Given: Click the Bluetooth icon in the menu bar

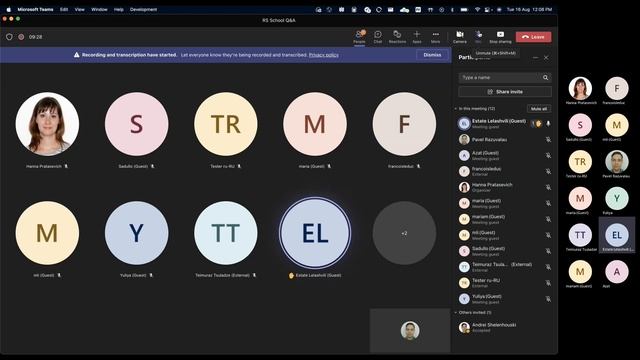Looking at the screenshot, I should (x=452, y=9).
